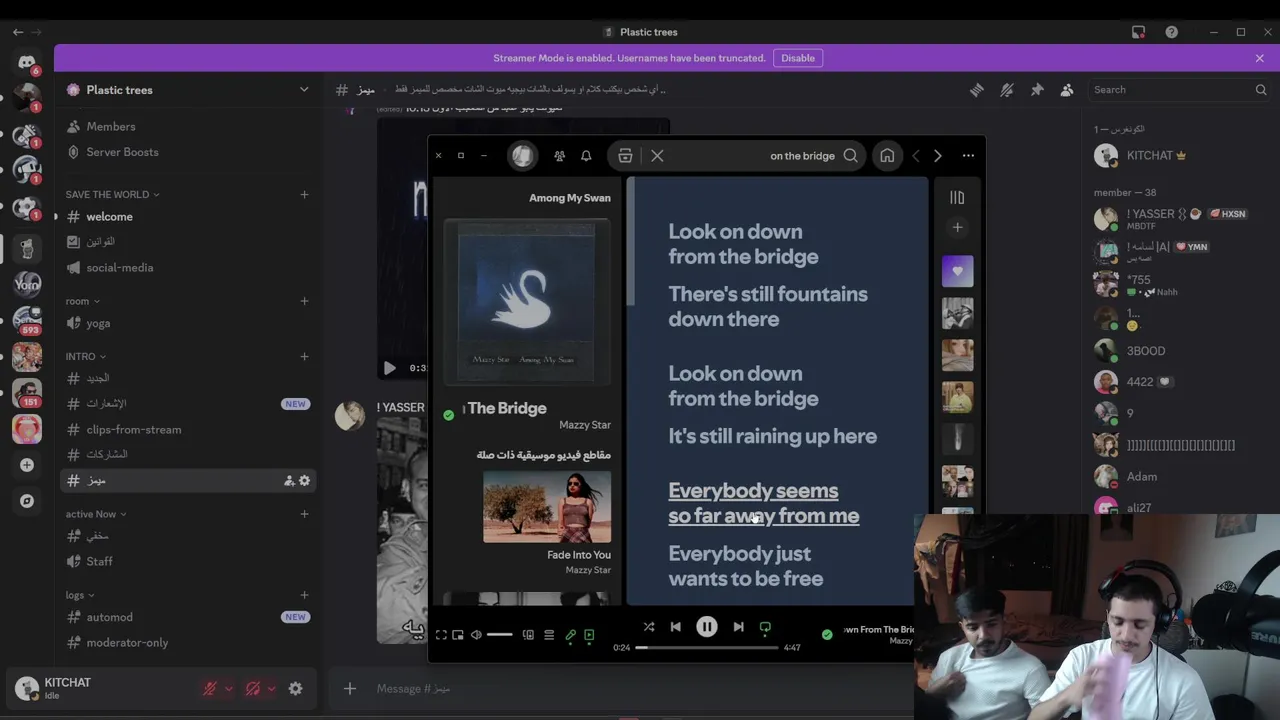Toggle shuffle in Spotify
1280x720 pixels.
(x=649, y=627)
